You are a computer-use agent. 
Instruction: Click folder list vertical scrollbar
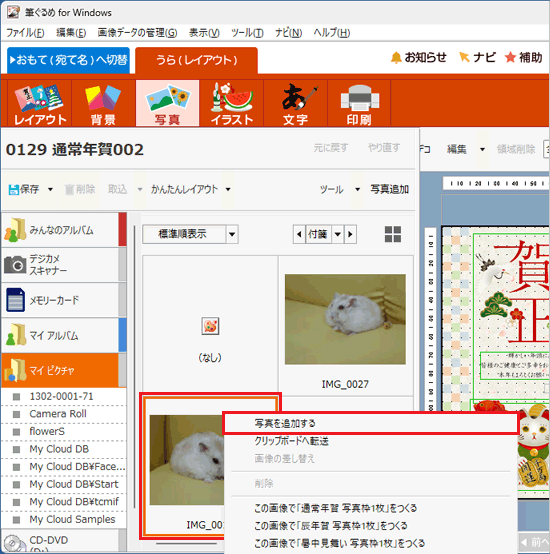135,366
